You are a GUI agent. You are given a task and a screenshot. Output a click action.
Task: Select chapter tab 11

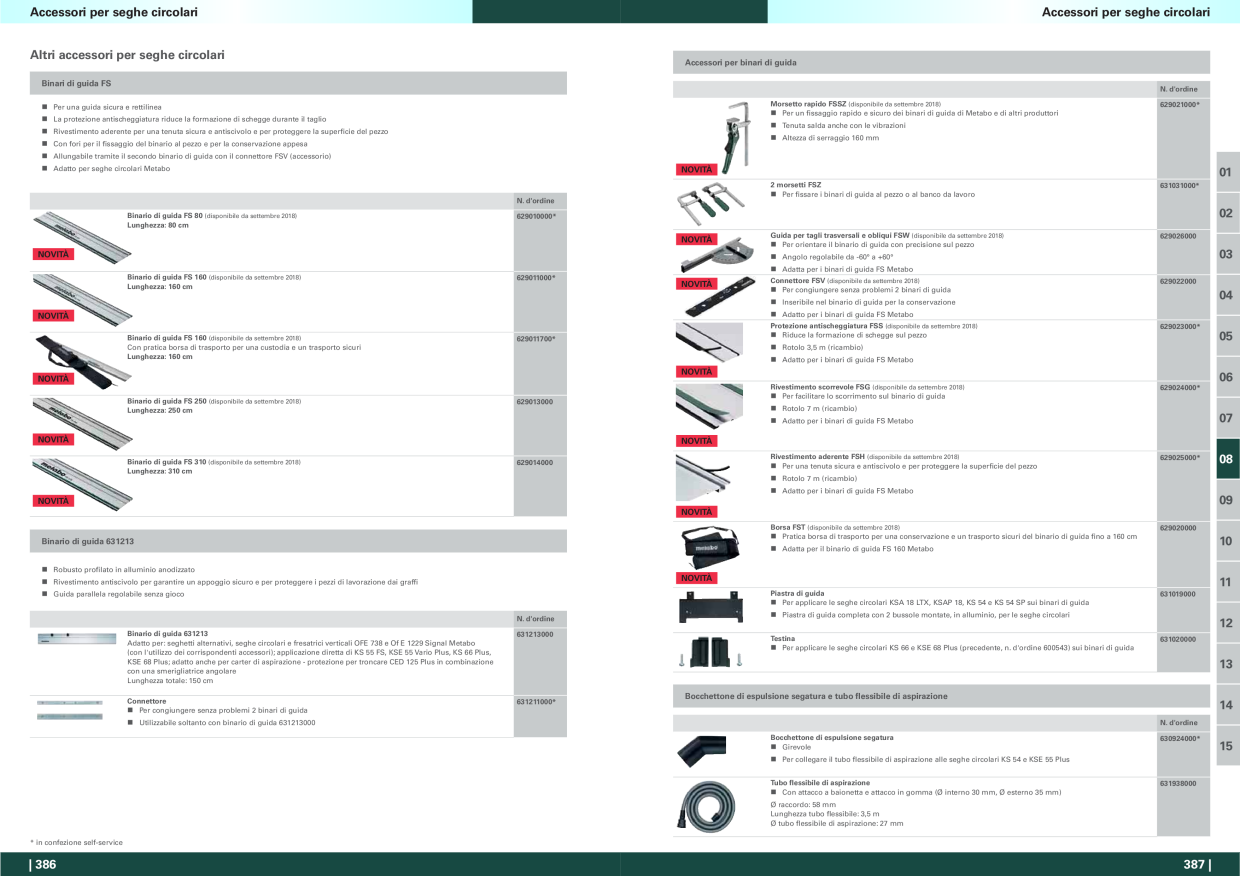pyautogui.click(x=1226, y=582)
